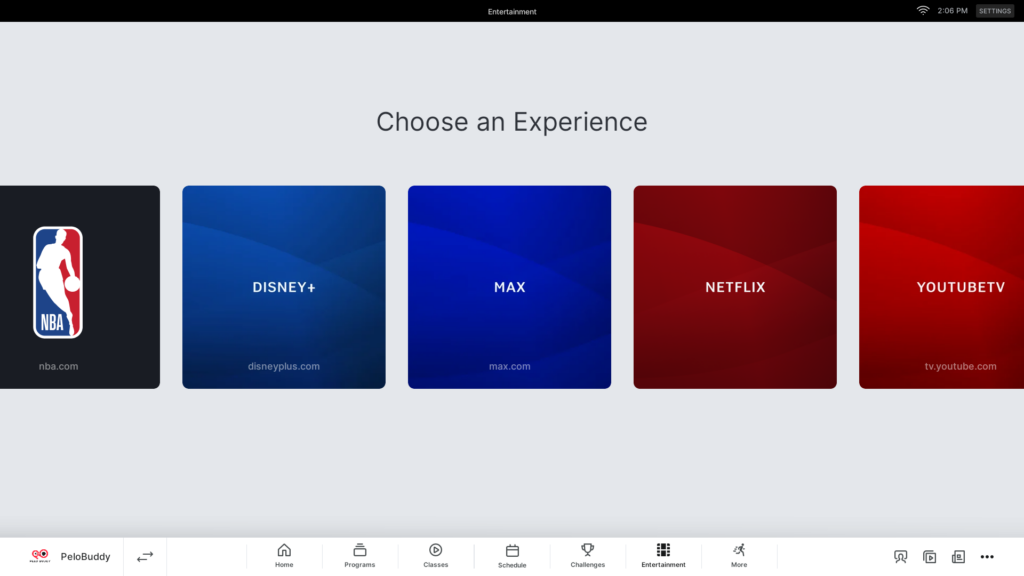The image size is (1024, 576).
Task: Select the Entertainment tab
Action: pos(664,556)
